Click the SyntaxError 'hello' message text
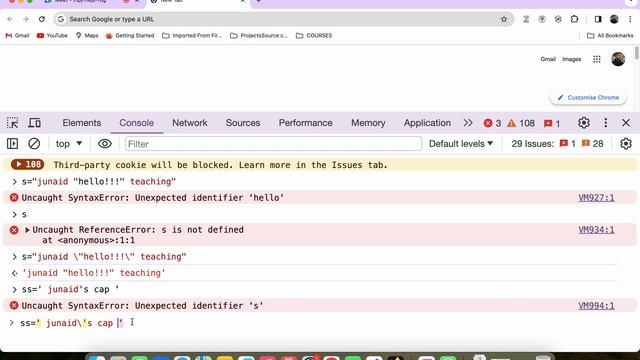This screenshot has width=640, height=360. tap(153, 198)
